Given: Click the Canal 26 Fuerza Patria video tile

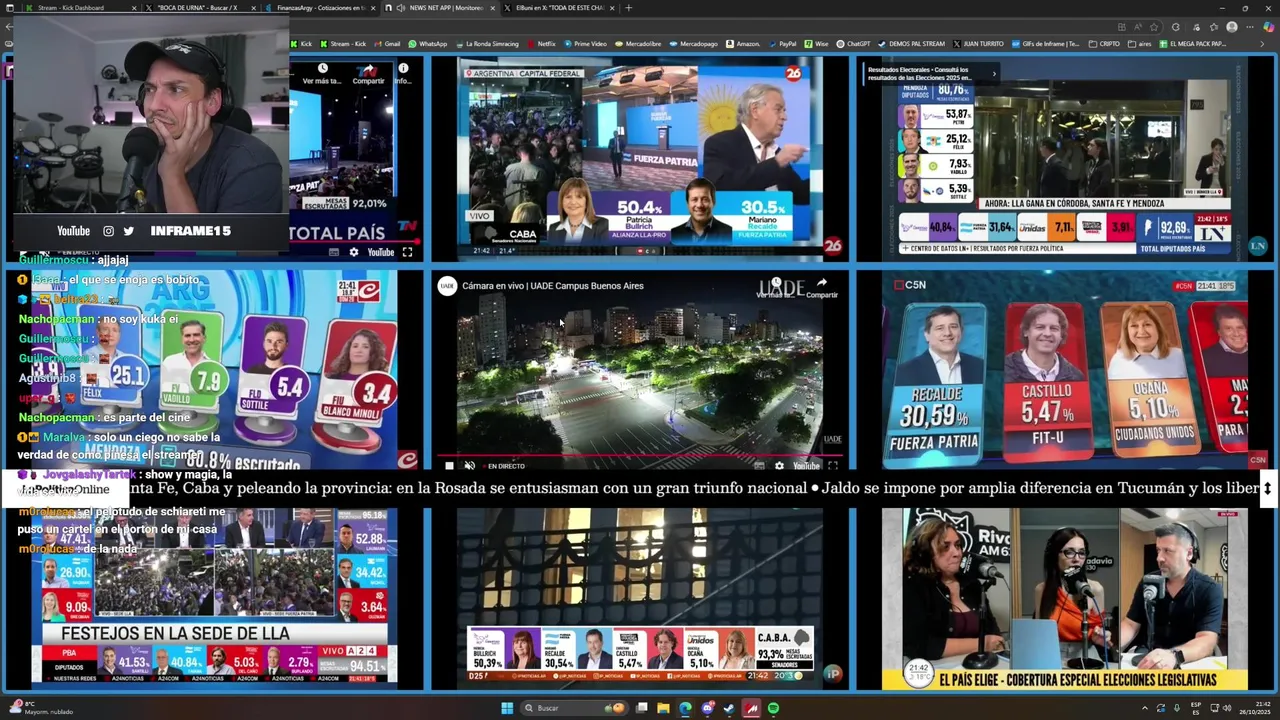Looking at the screenshot, I should [x=640, y=158].
